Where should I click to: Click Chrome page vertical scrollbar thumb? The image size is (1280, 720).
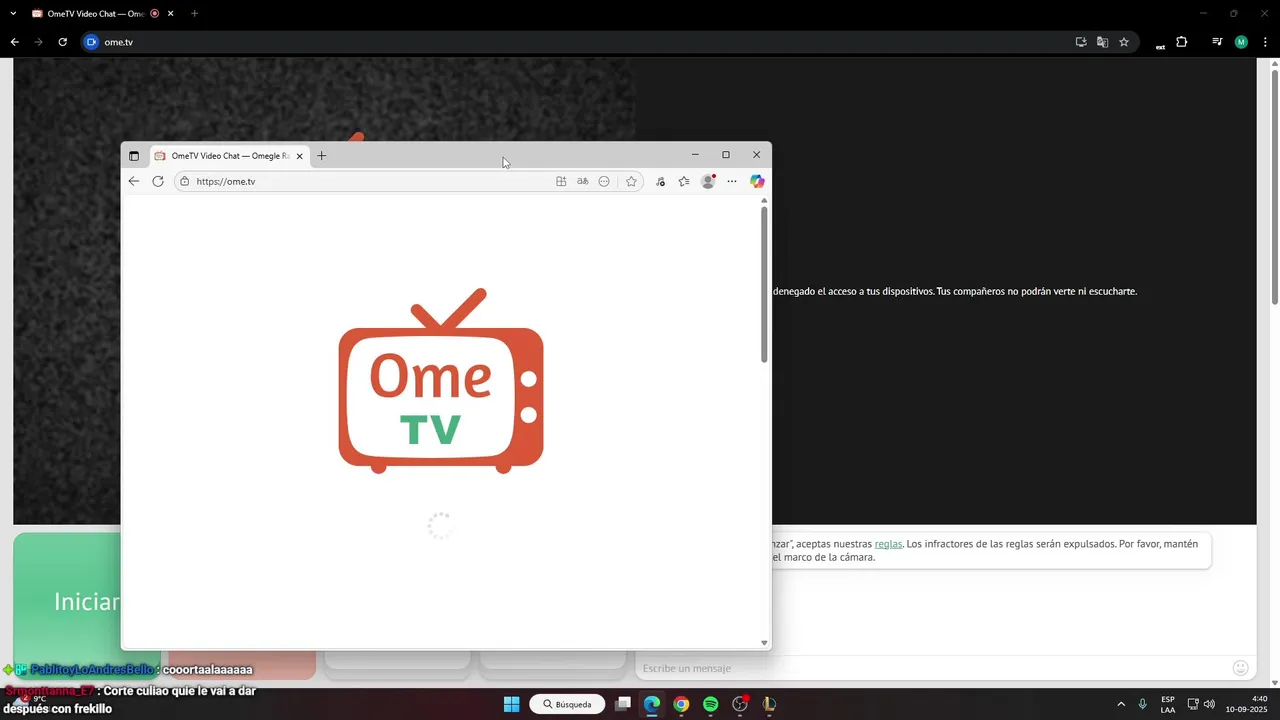(x=1274, y=187)
